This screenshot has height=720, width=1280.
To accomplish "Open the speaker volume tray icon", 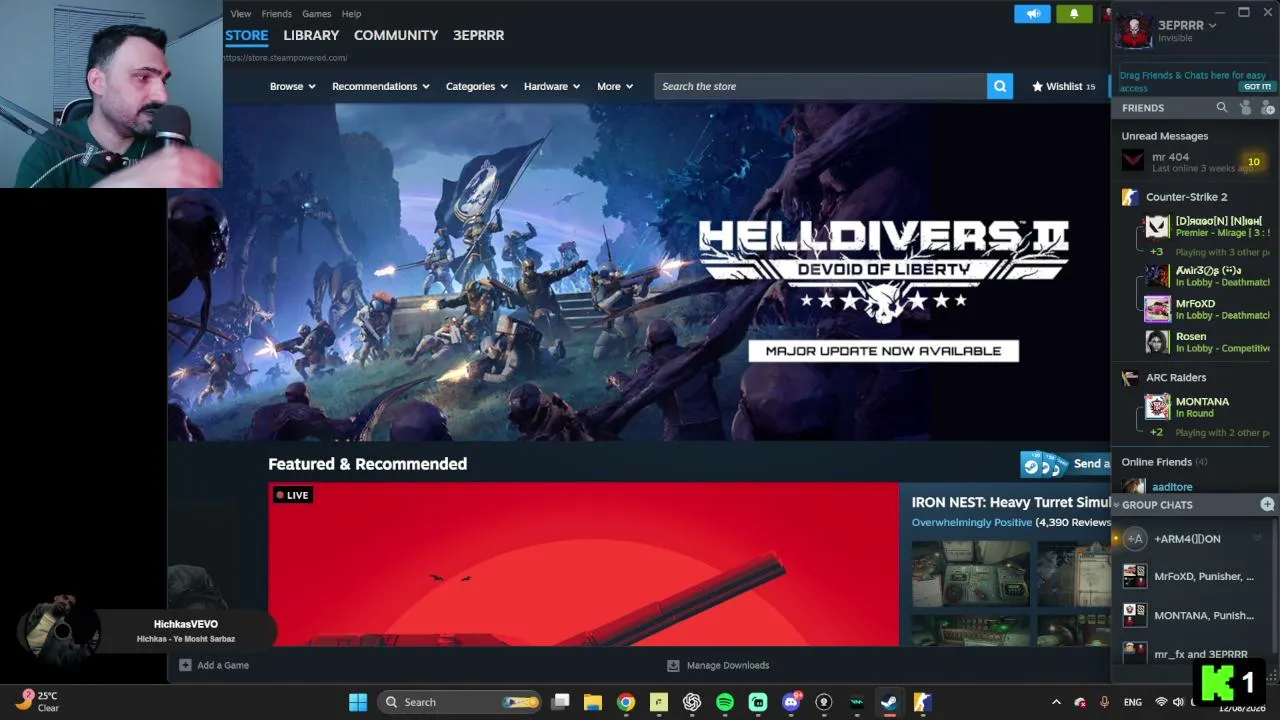I will 1179,702.
